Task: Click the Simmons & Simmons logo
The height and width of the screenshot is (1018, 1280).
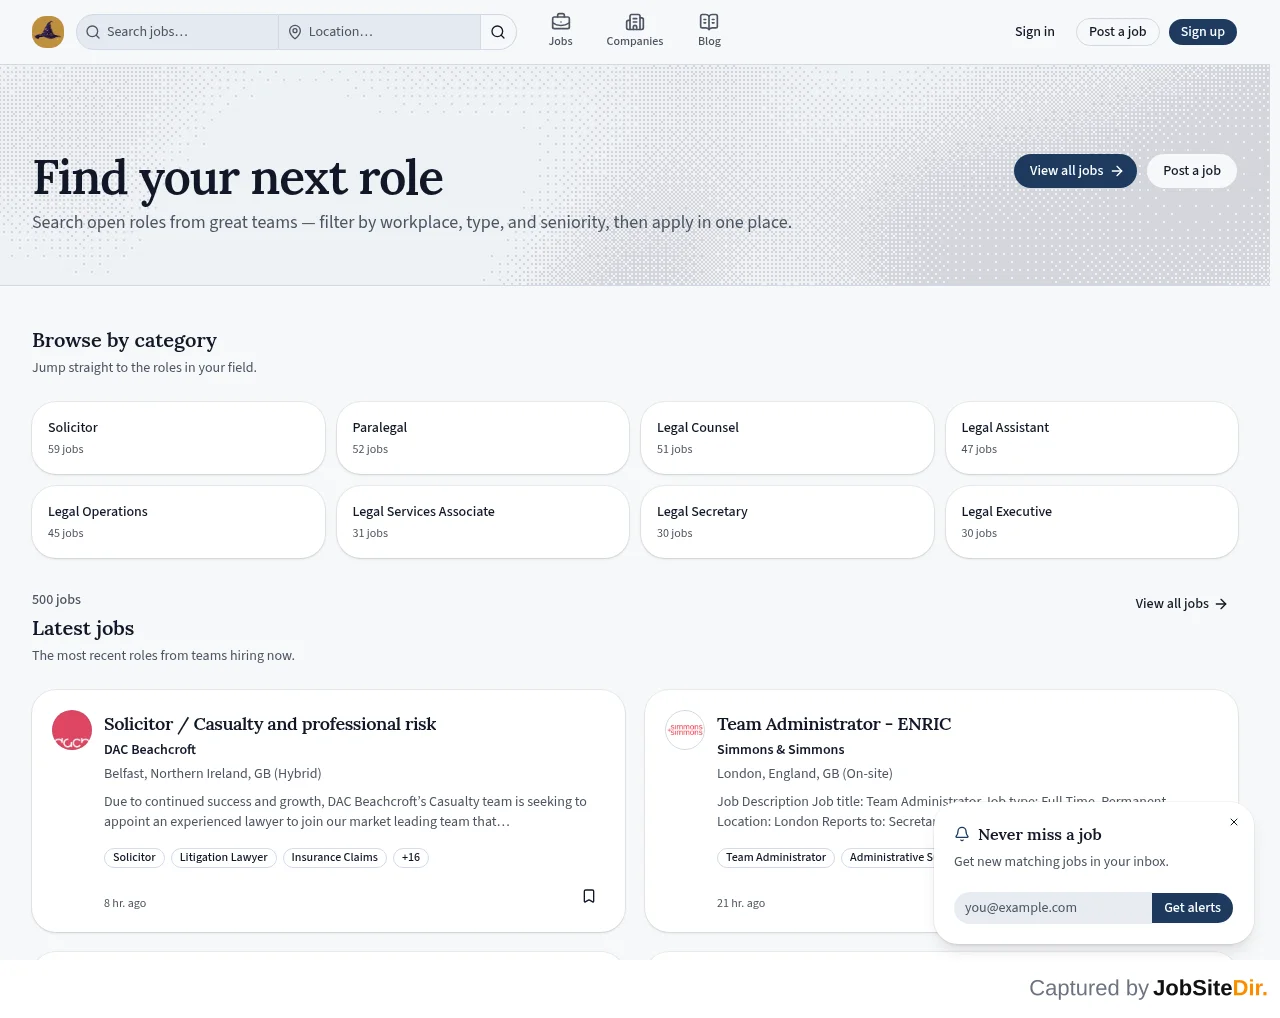Action: coord(685,730)
